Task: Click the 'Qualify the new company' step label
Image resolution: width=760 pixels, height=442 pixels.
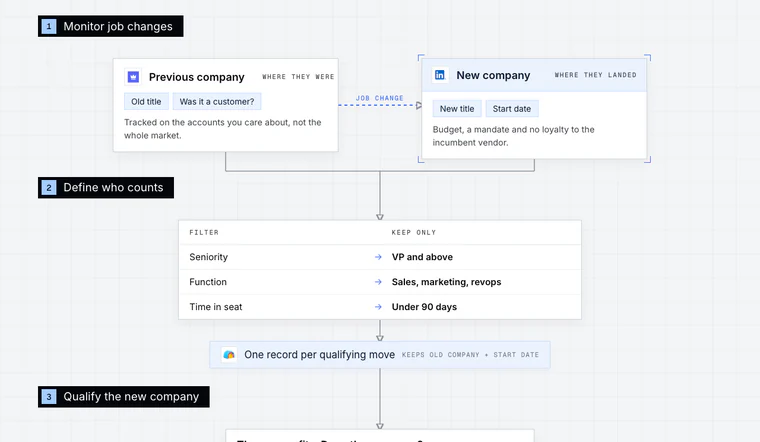Action: 124,397
